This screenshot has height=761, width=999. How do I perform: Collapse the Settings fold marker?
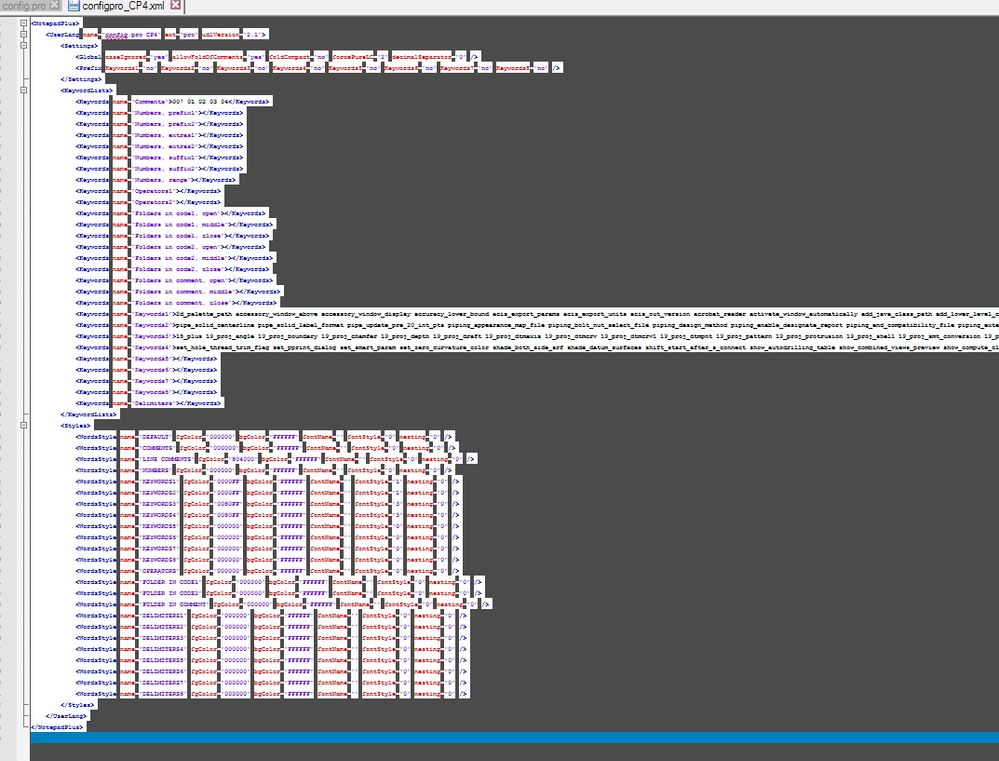(24, 45)
